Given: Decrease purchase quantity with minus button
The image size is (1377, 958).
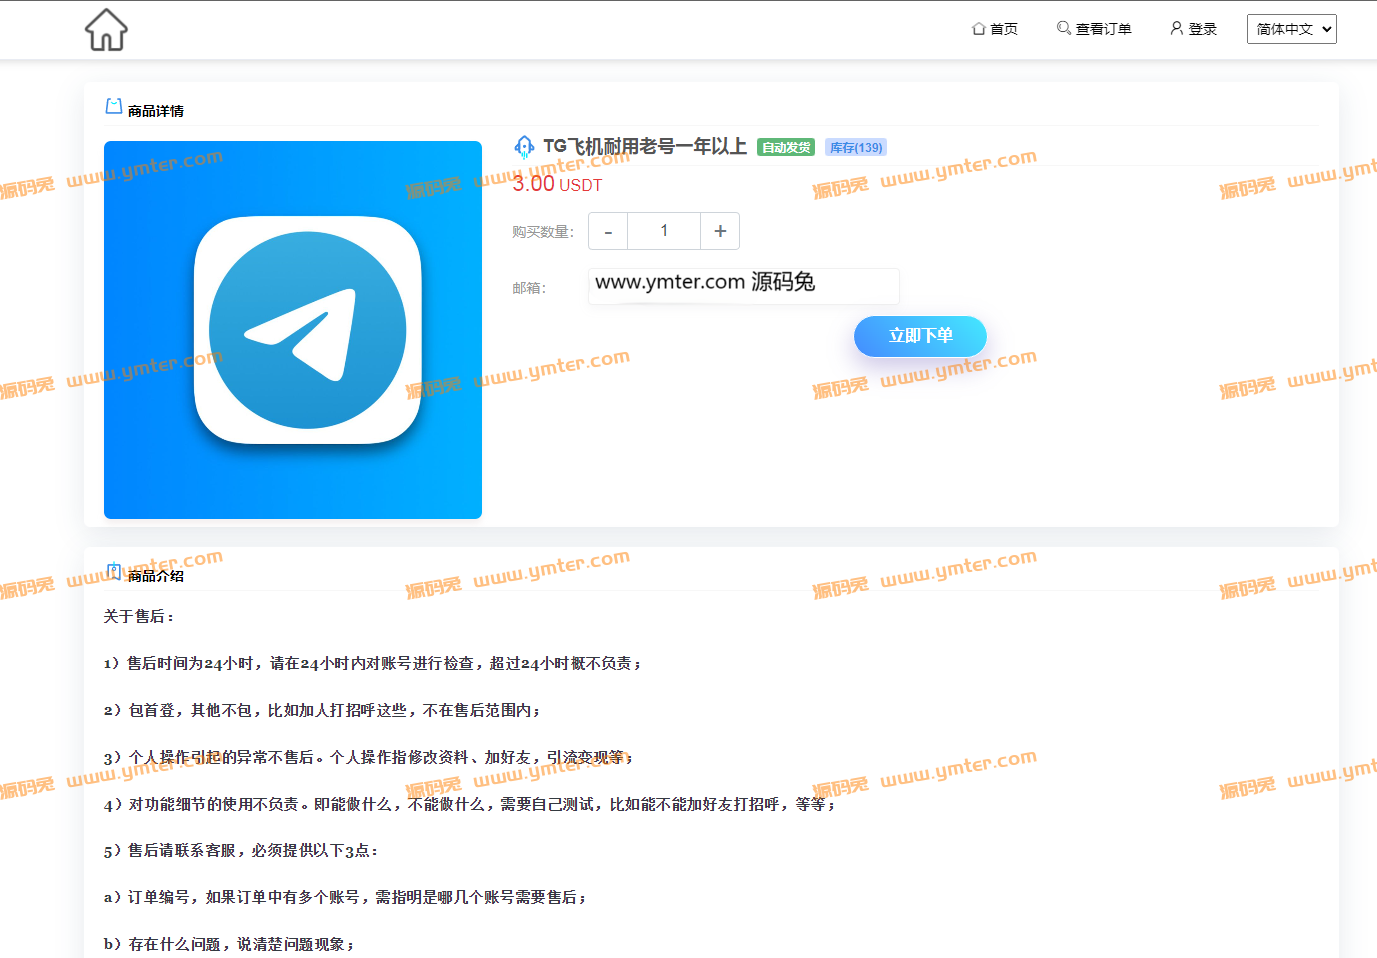Looking at the screenshot, I should tap(608, 231).
